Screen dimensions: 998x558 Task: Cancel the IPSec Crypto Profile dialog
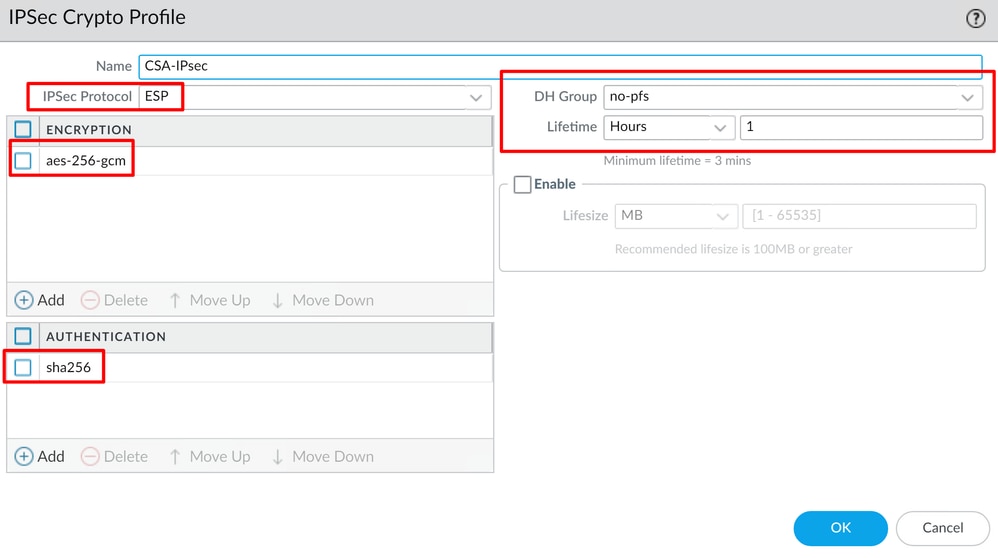943,528
